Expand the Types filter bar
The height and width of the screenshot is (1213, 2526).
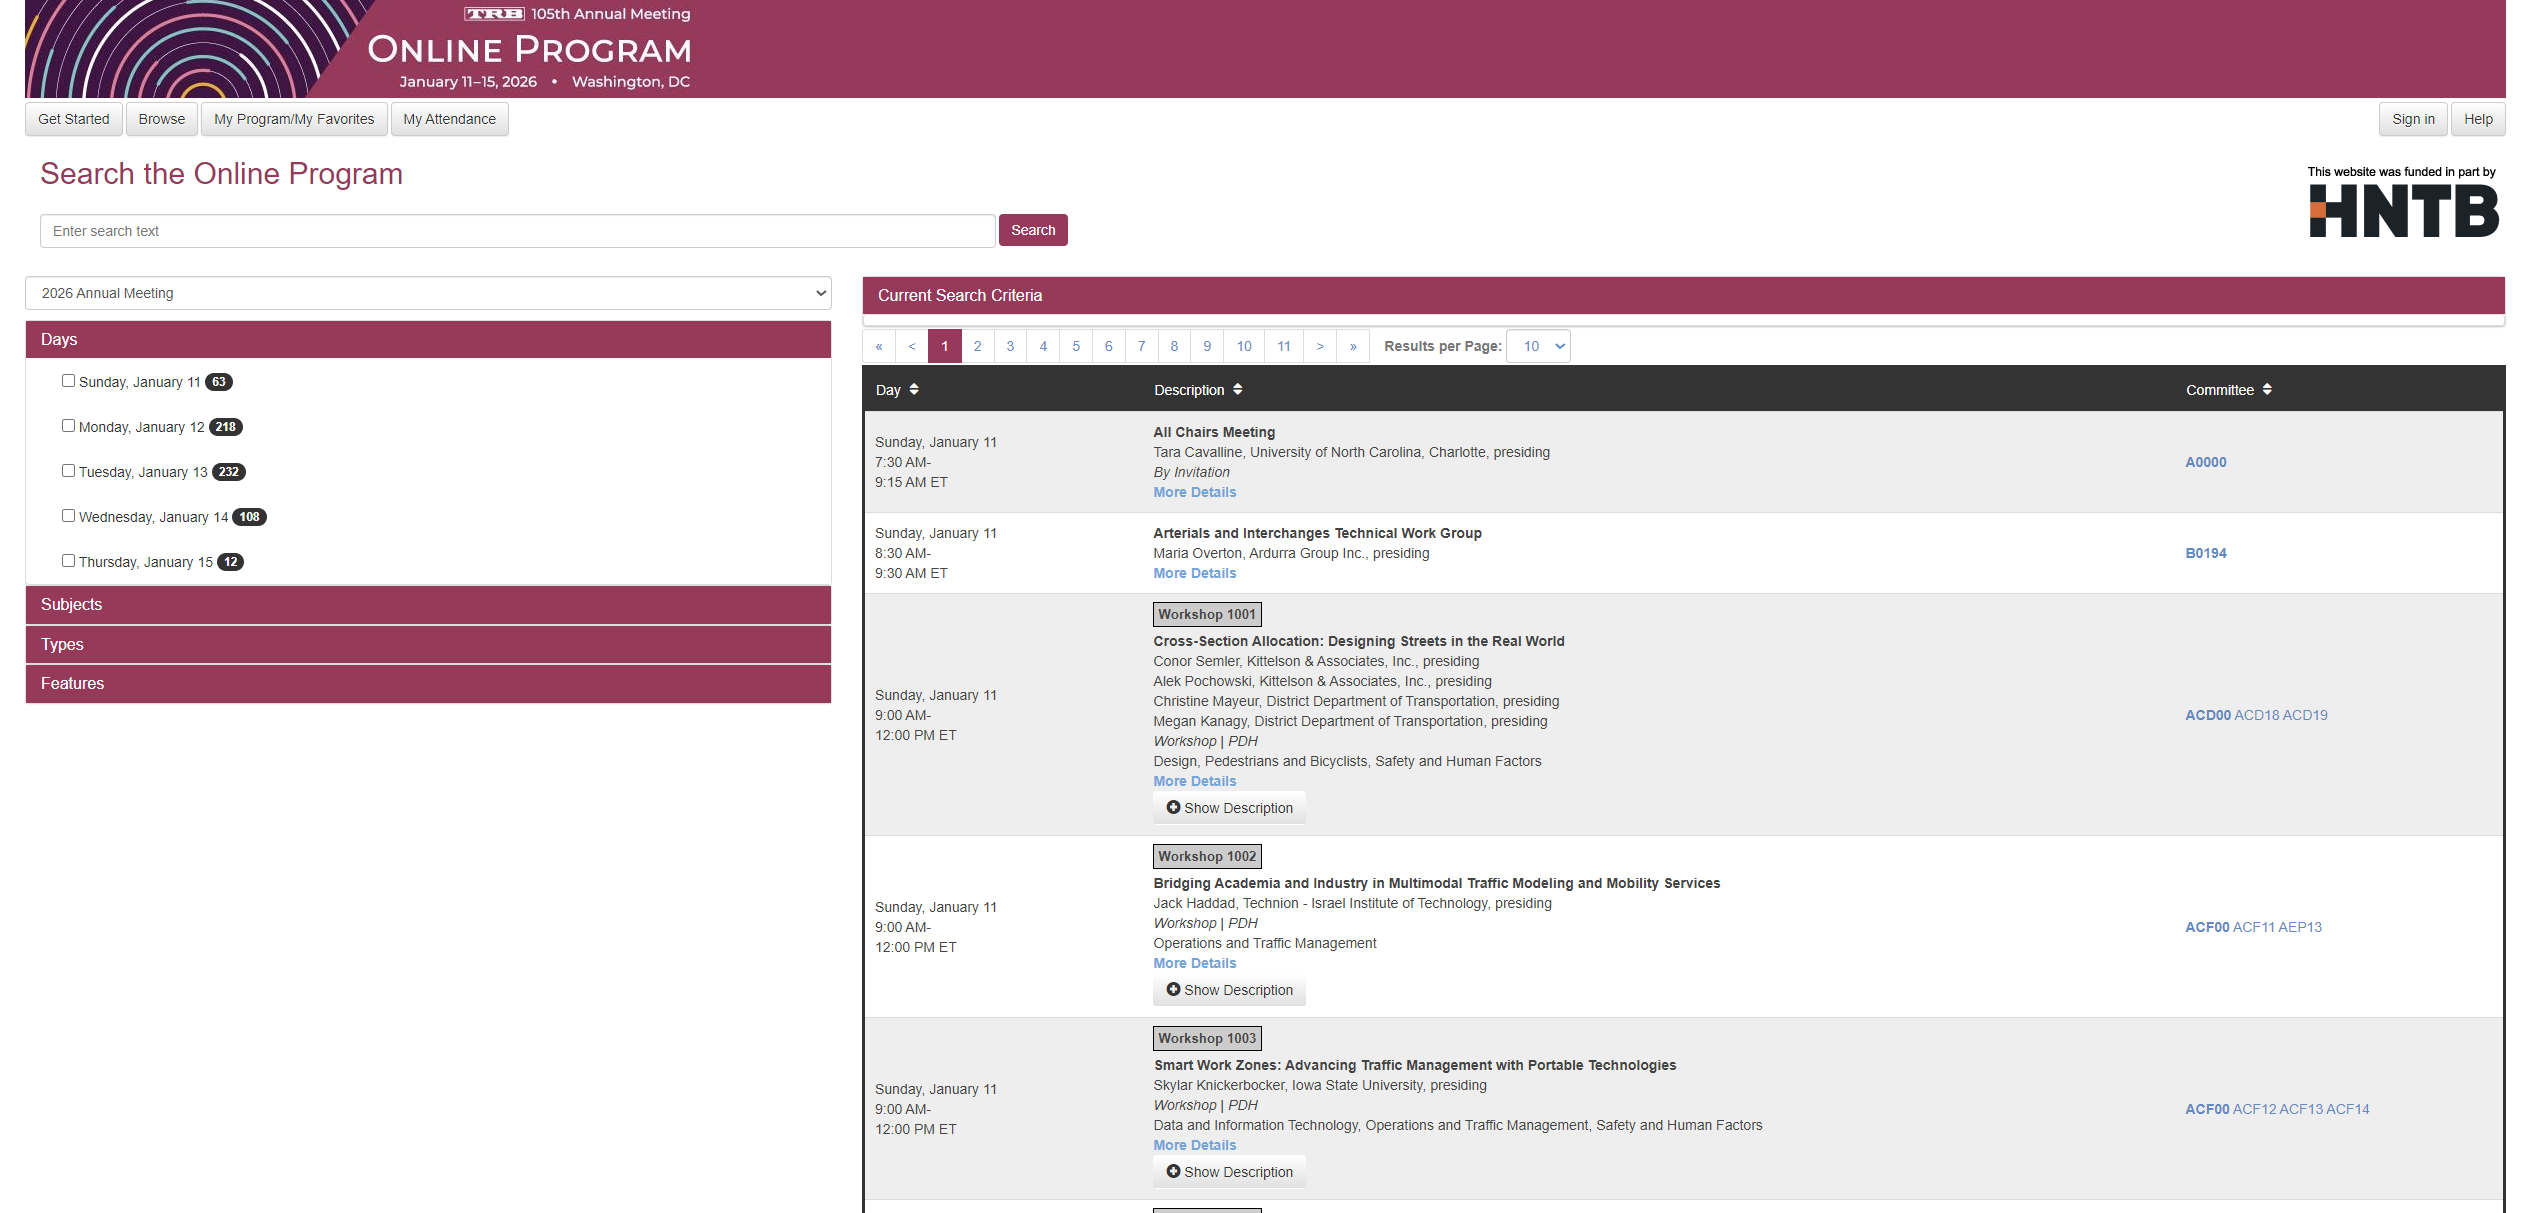click(x=428, y=644)
